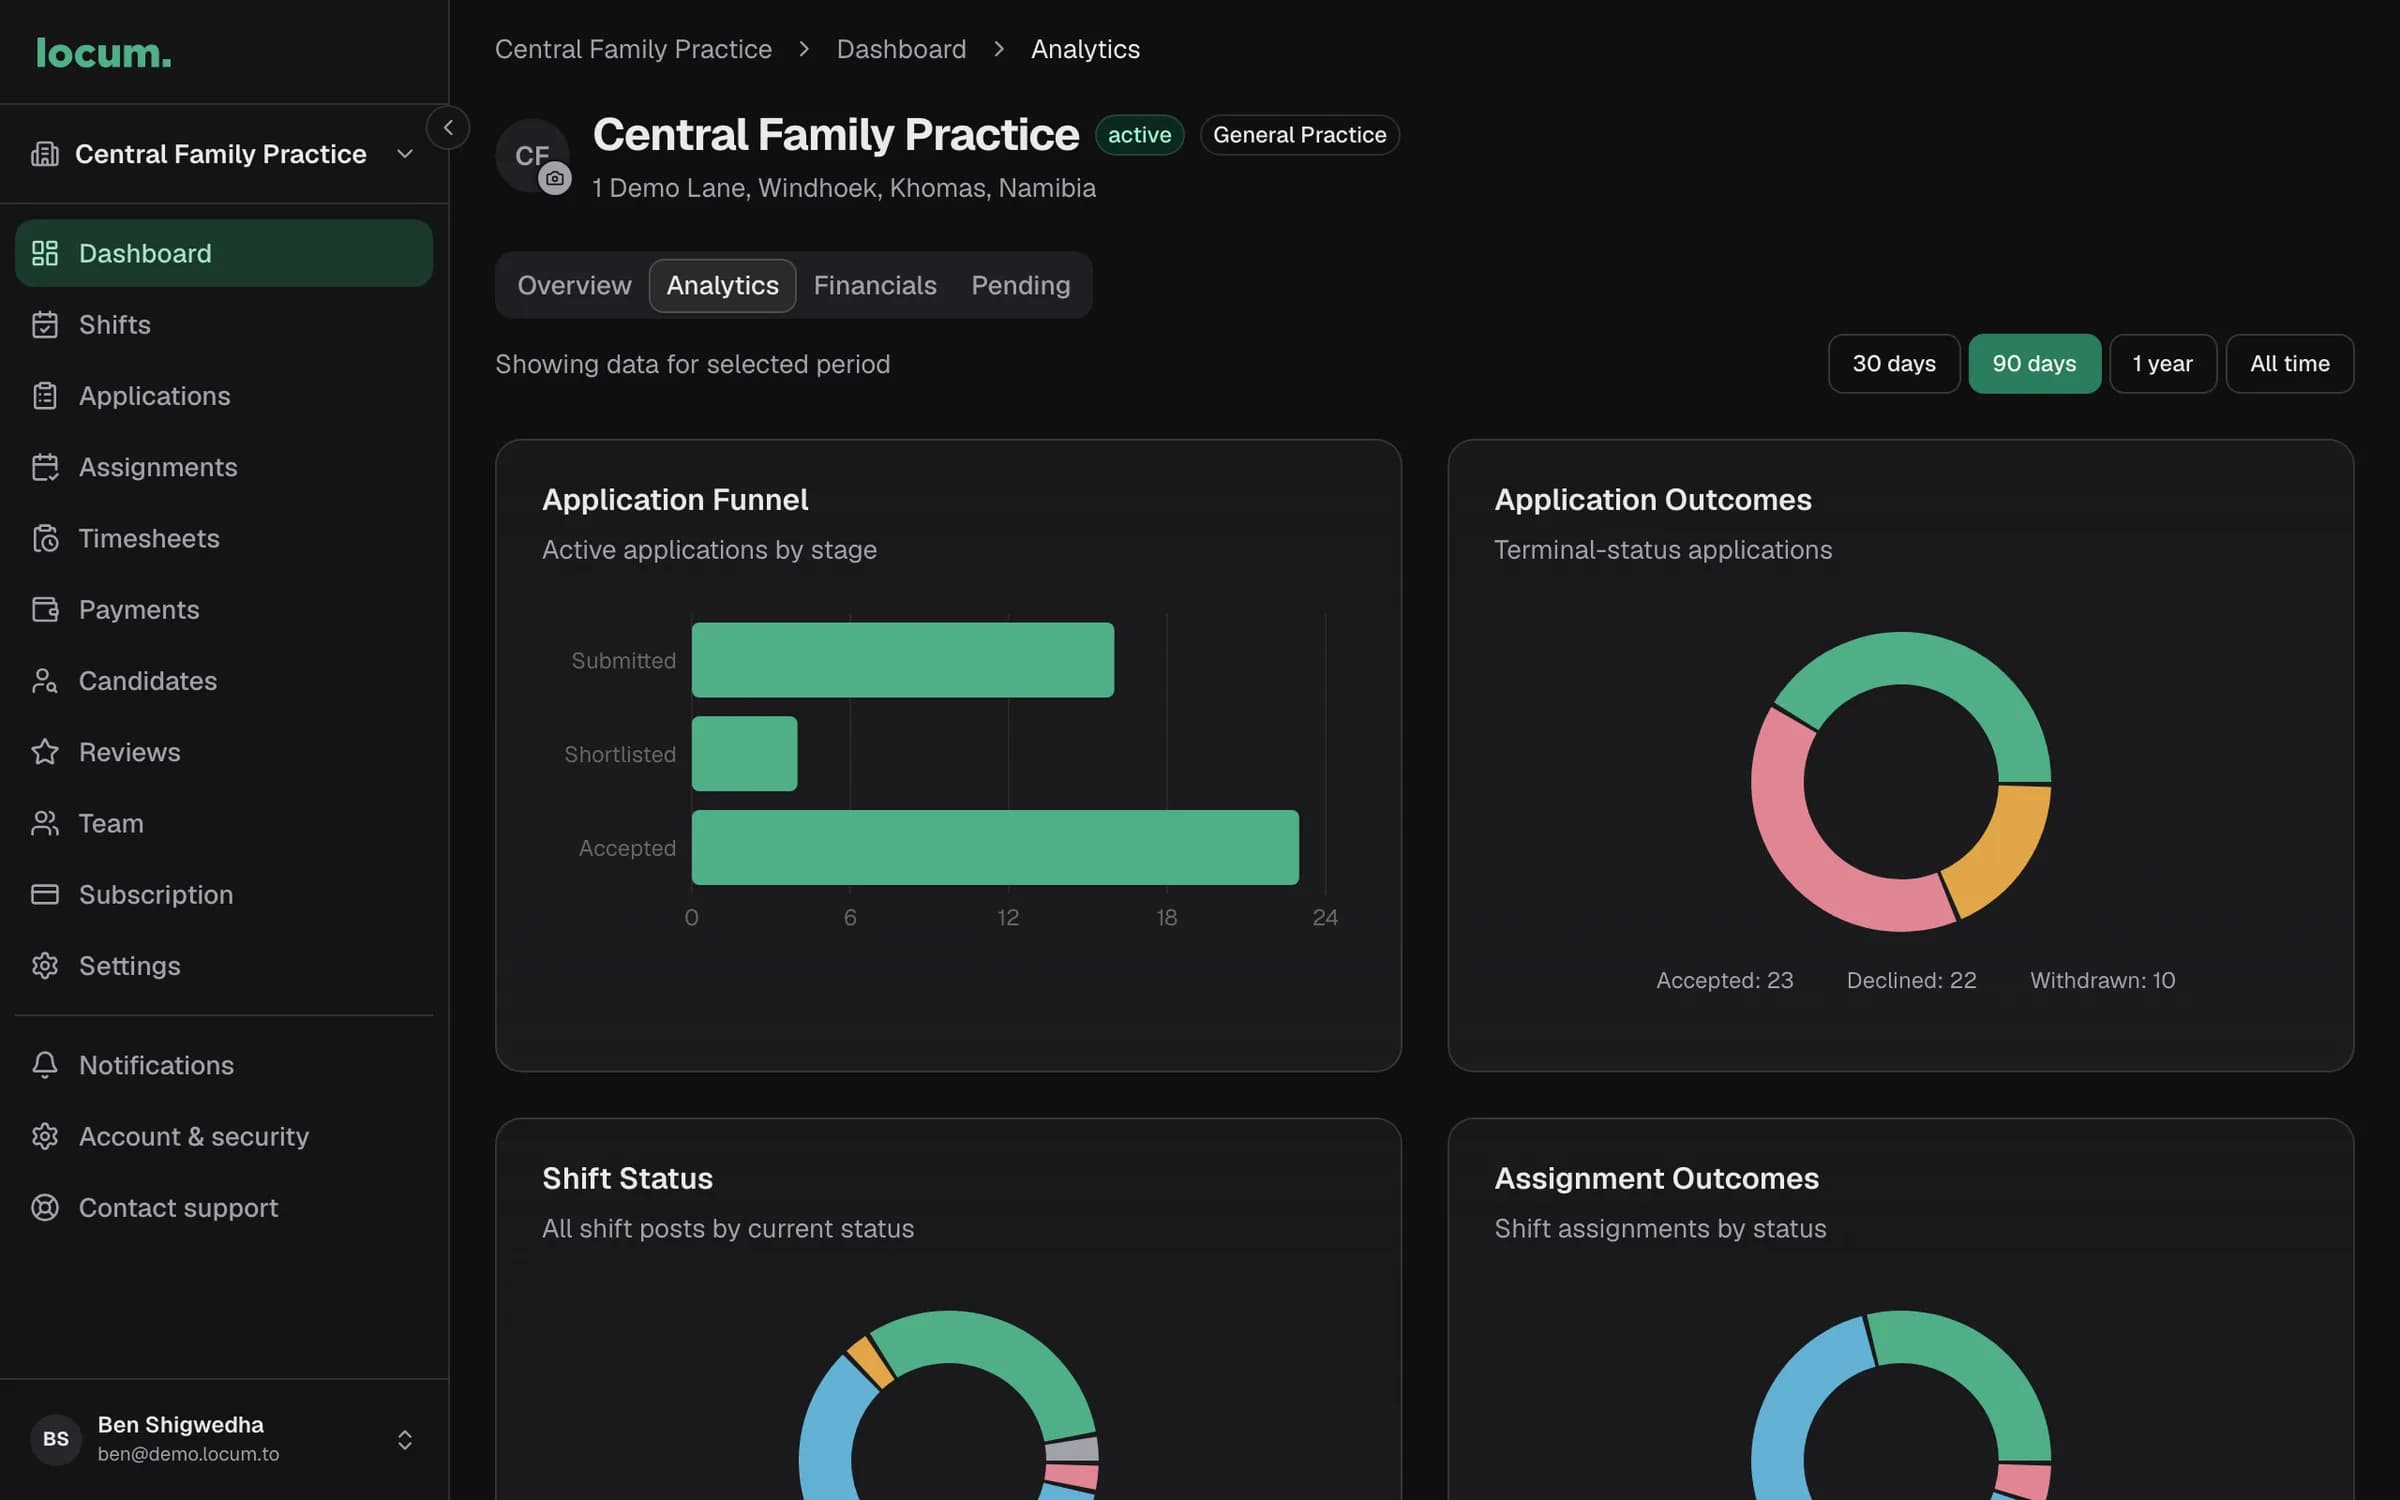Image resolution: width=2400 pixels, height=1500 pixels.
Task: Open Assignments in the sidebar
Action: (x=224, y=467)
